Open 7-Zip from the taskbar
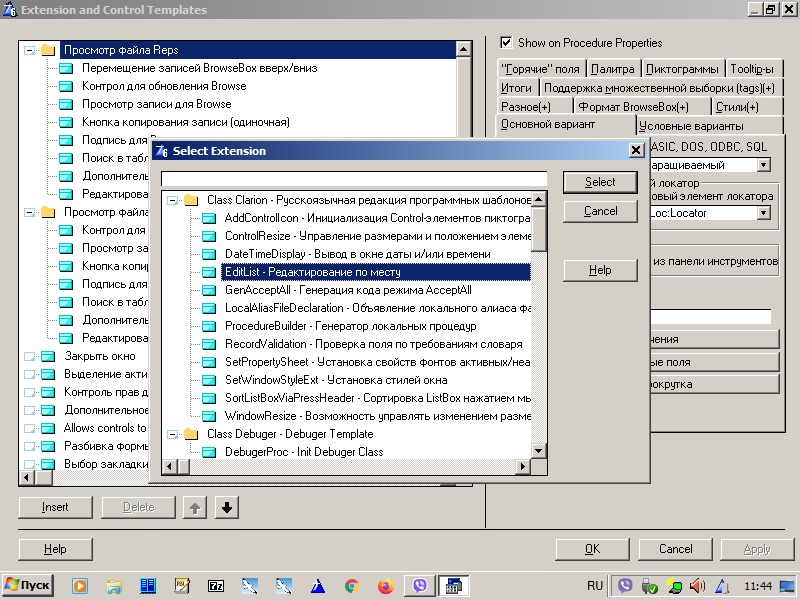The image size is (800, 600). [x=215, y=585]
